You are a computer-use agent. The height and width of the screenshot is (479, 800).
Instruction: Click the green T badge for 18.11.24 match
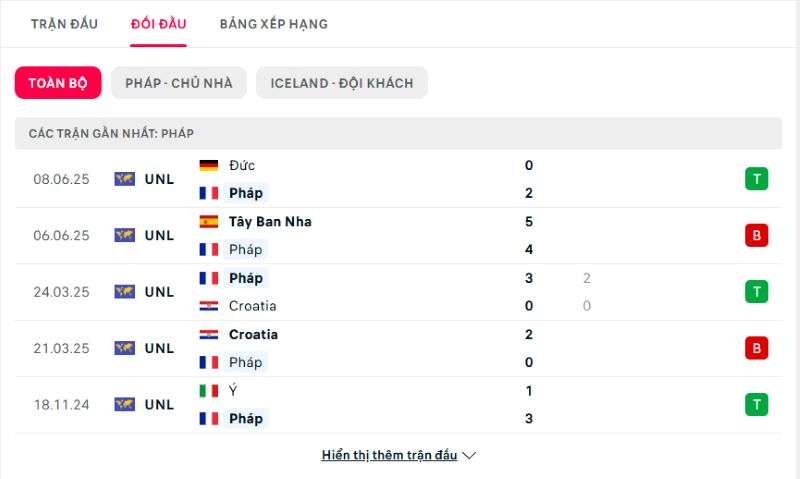coord(756,405)
